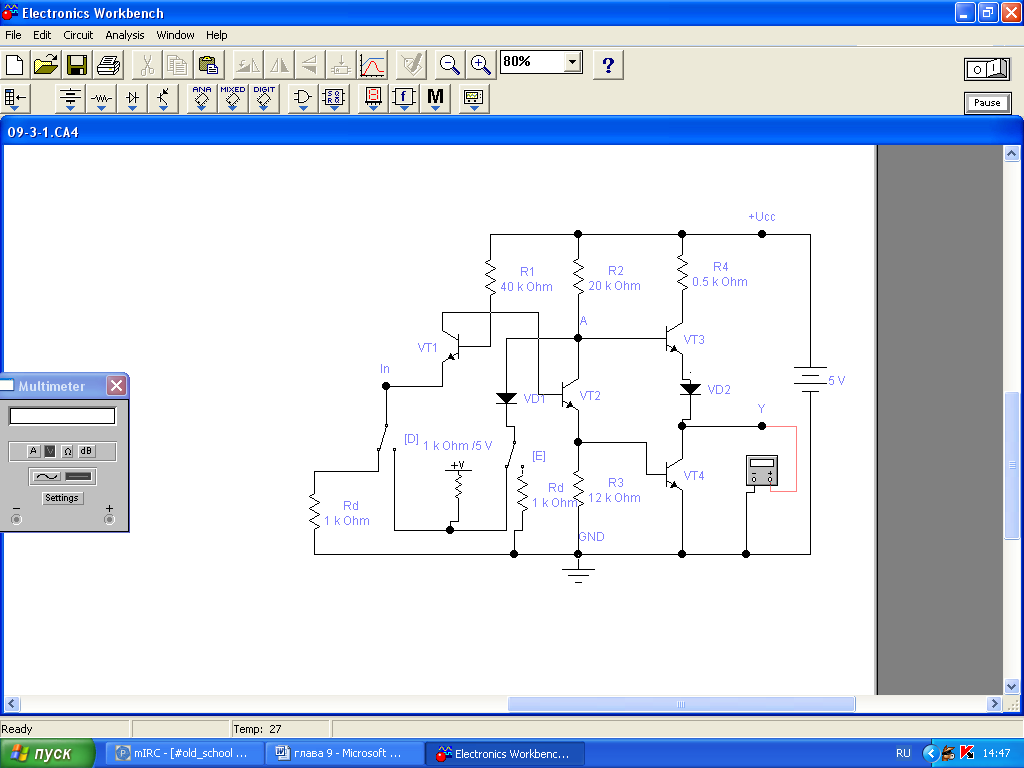
Task: Open the File menu
Action: [x=13, y=35]
